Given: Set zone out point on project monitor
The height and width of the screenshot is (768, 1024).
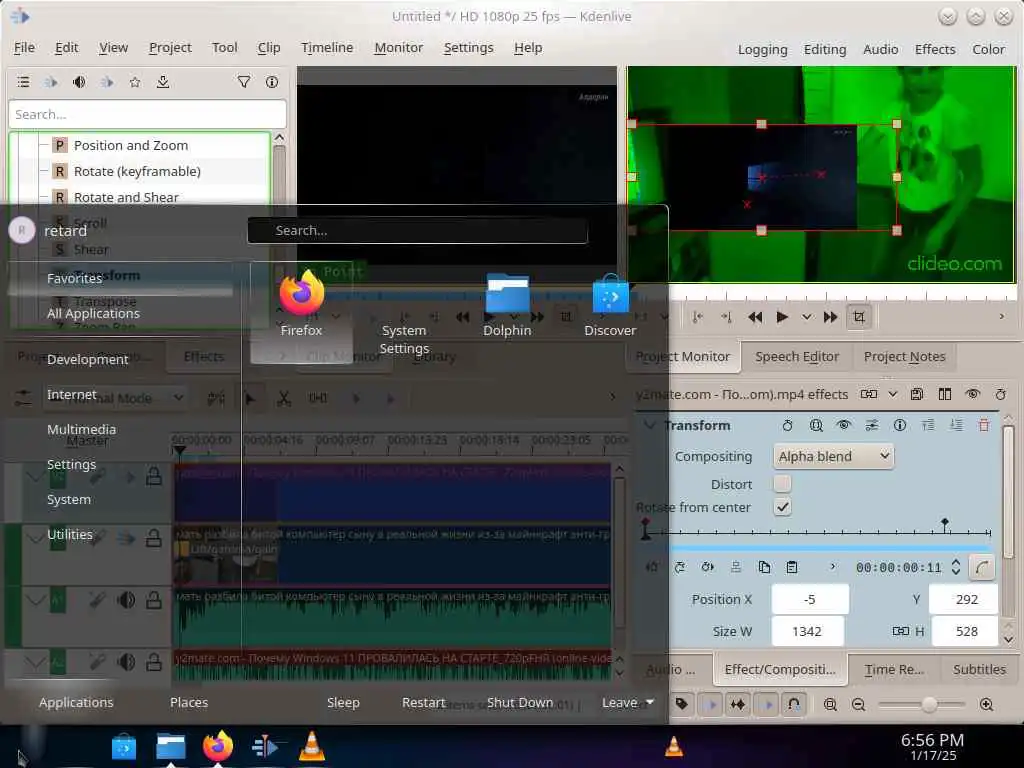Looking at the screenshot, I should pos(726,317).
